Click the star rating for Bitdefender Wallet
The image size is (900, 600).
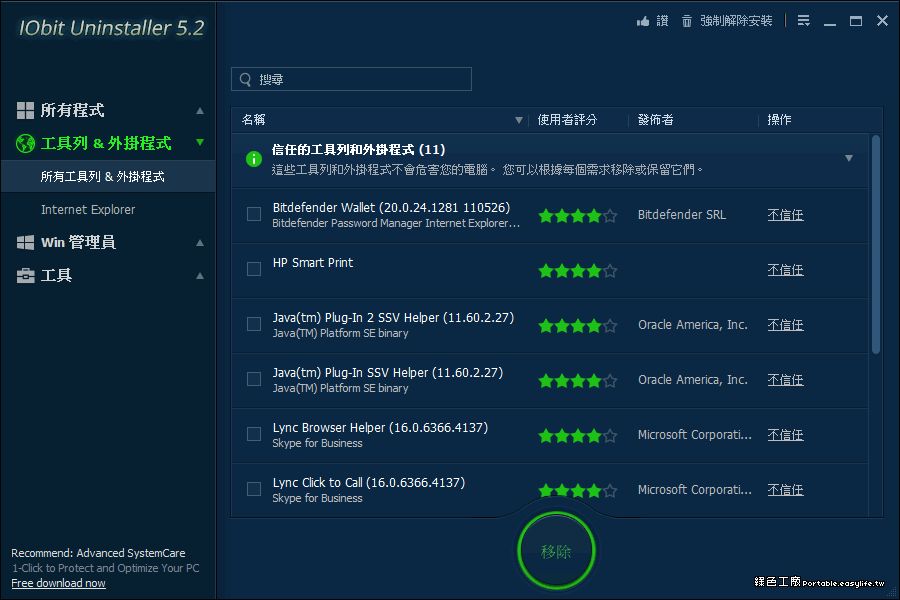(578, 216)
